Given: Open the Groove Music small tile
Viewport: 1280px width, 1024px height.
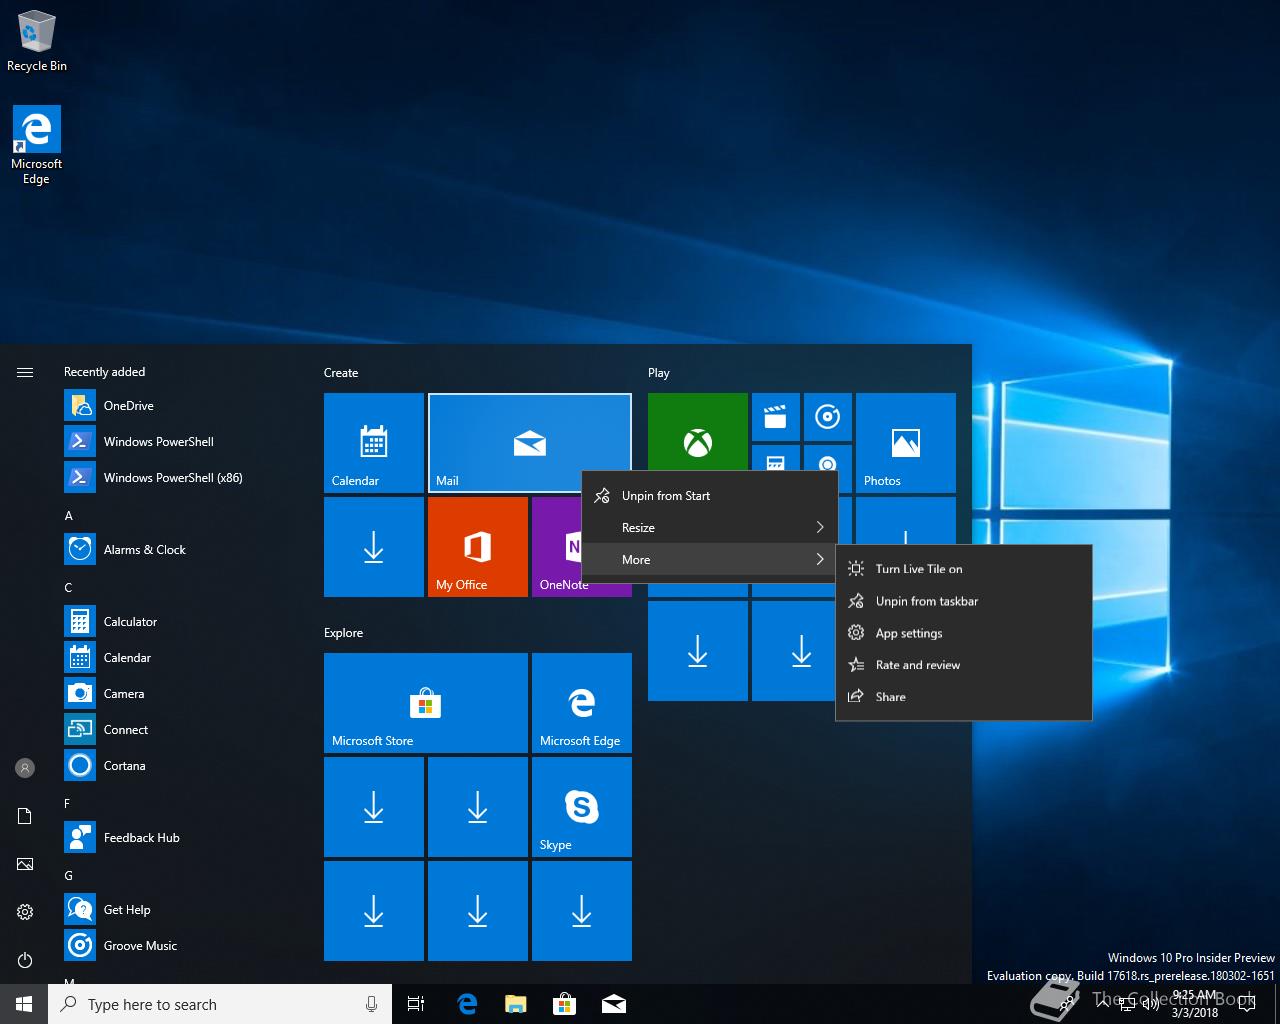Looking at the screenshot, I should (828, 417).
